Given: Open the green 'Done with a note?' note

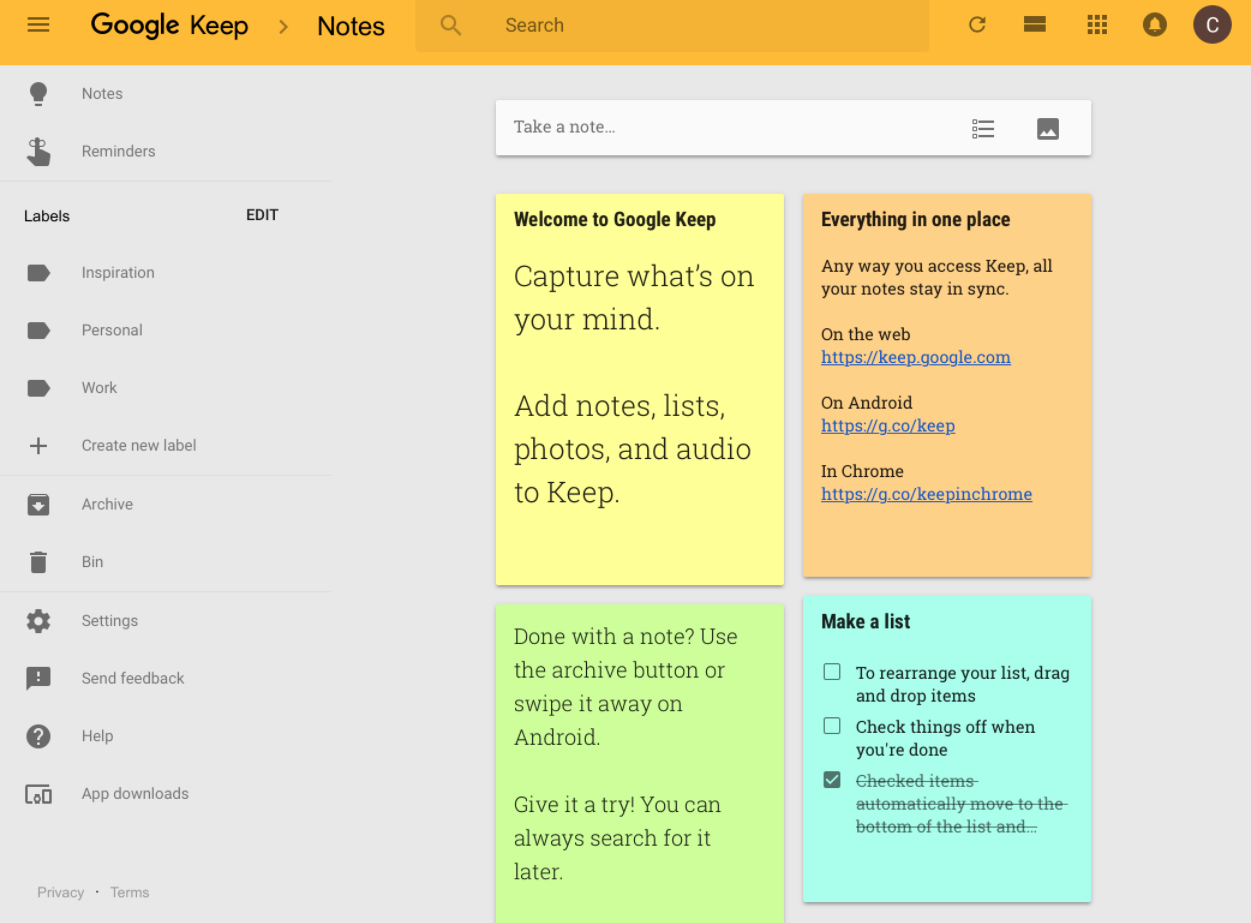Looking at the screenshot, I should click(640, 763).
